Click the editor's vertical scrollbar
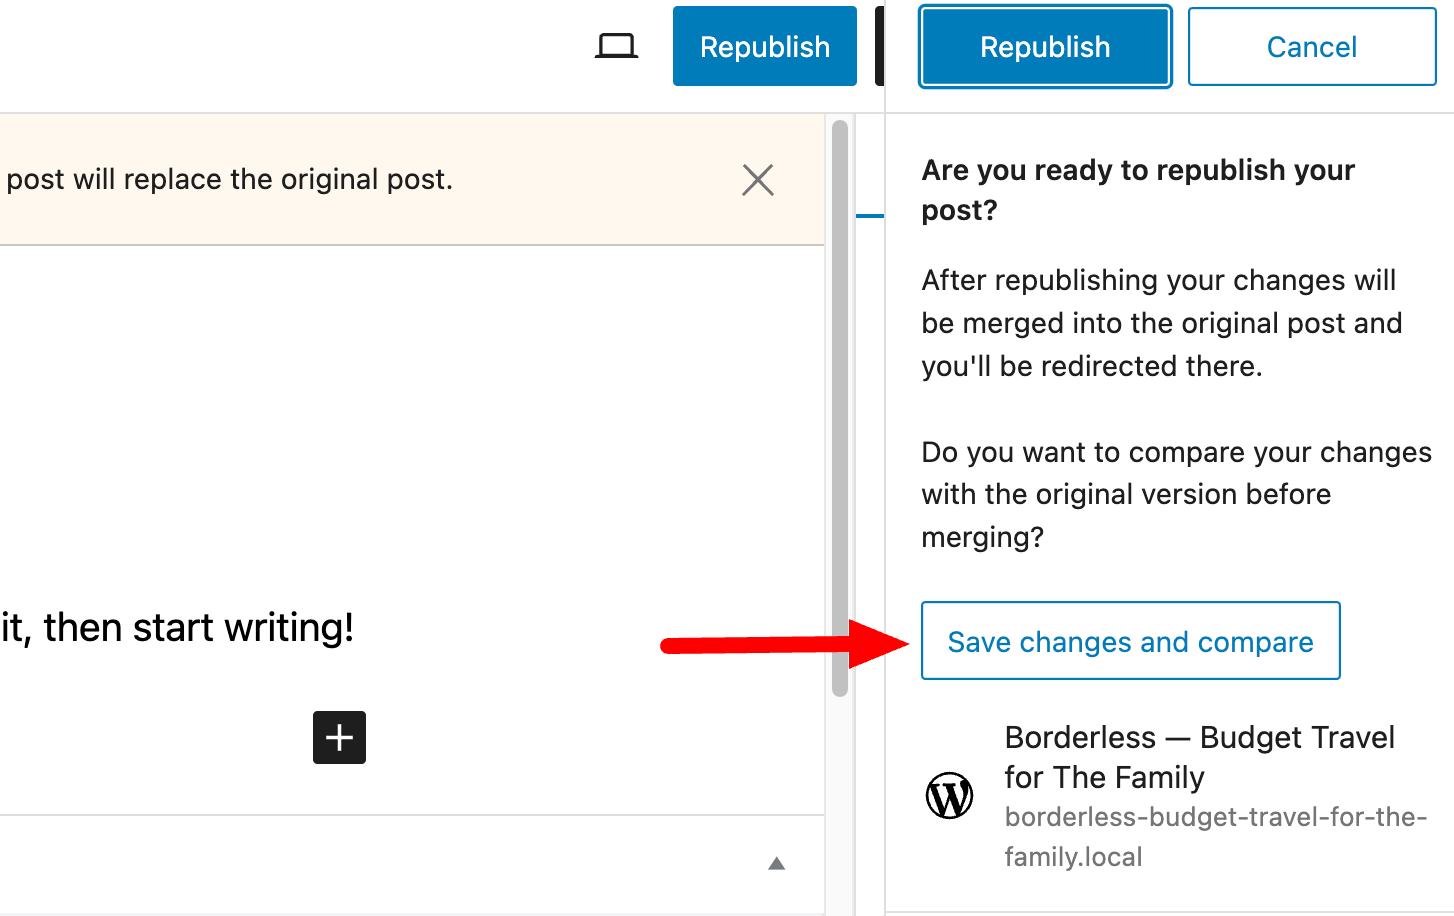The image size is (1454, 916). [x=840, y=400]
